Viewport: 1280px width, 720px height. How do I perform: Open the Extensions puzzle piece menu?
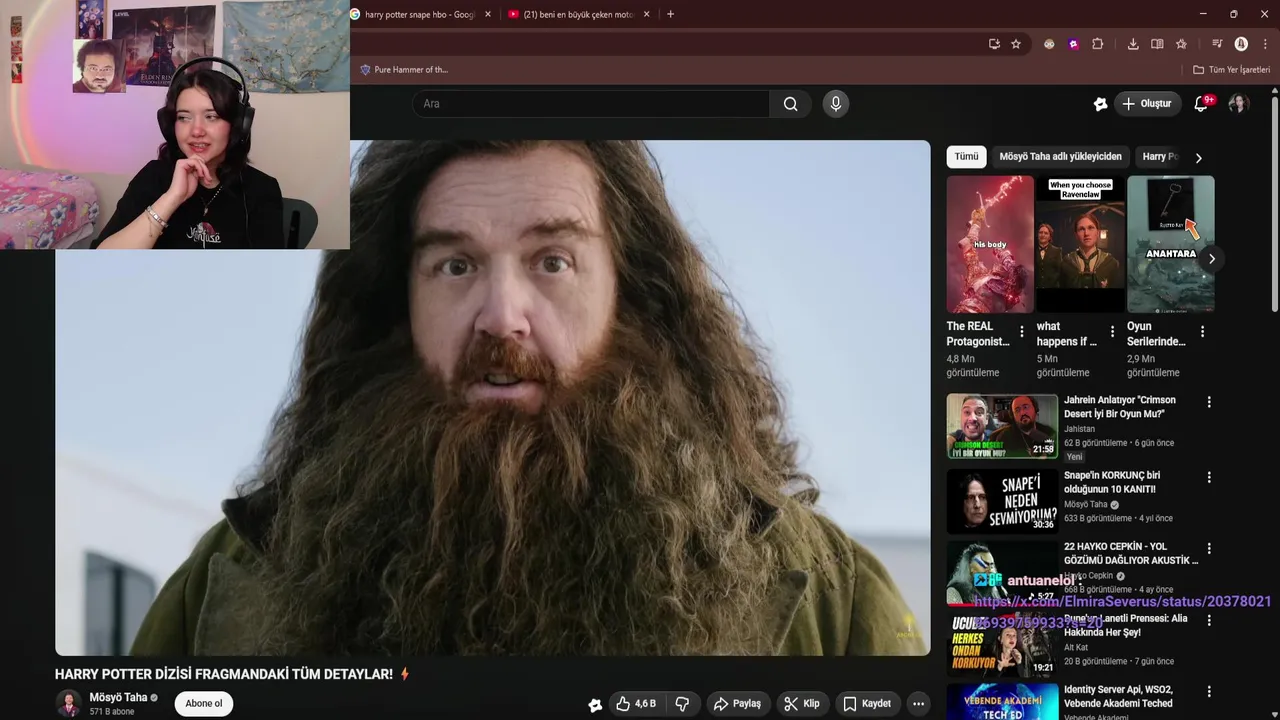point(1097,44)
